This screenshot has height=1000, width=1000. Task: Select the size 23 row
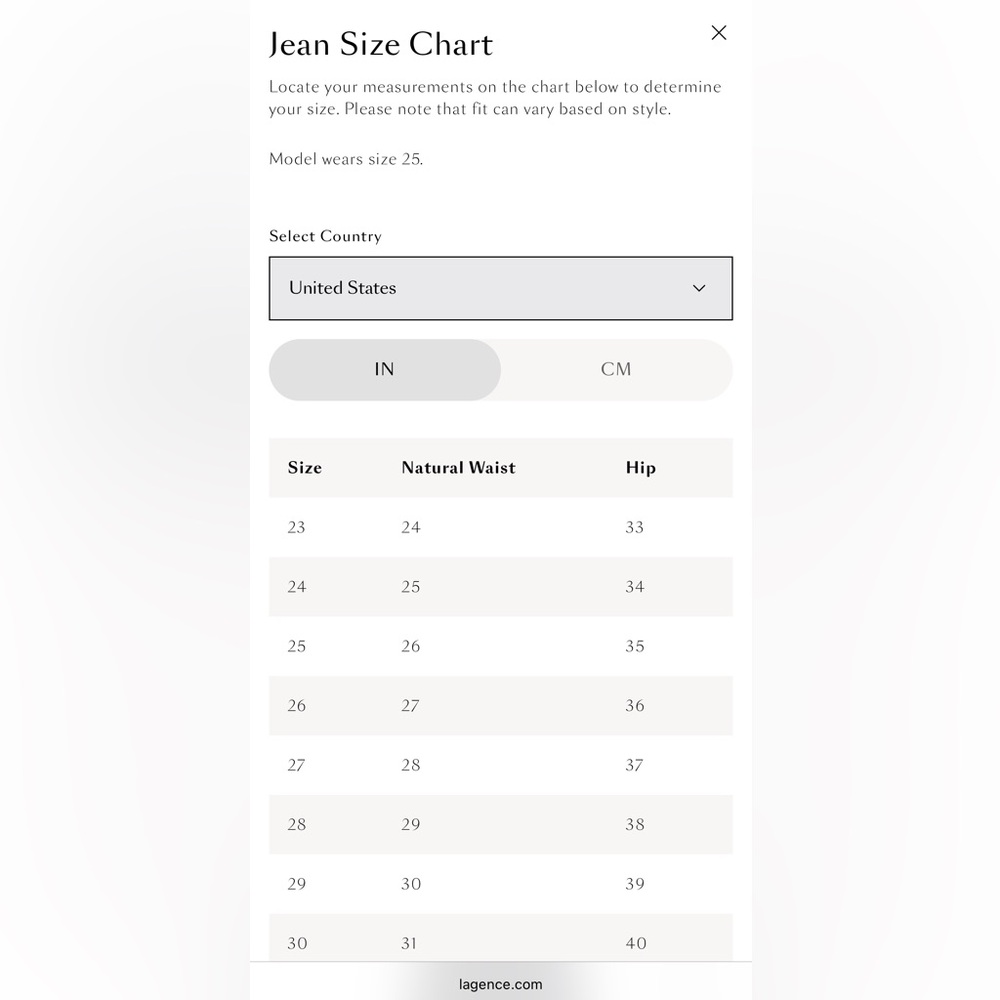point(501,527)
